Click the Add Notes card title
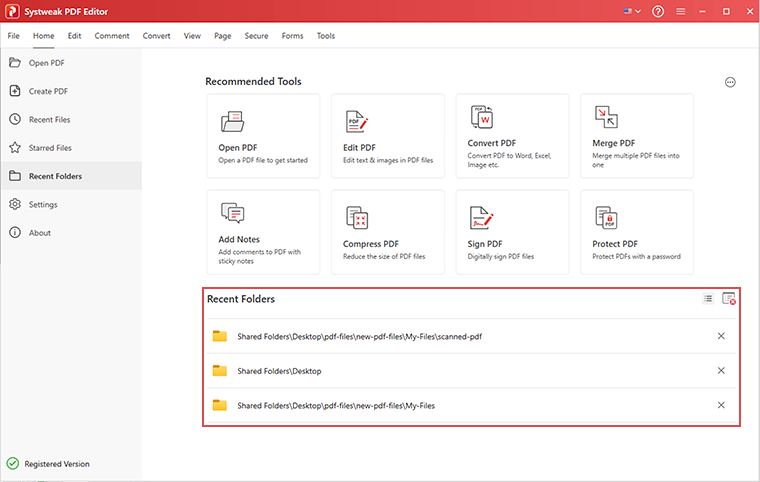Viewport: 760px width, 482px height. 239,240
